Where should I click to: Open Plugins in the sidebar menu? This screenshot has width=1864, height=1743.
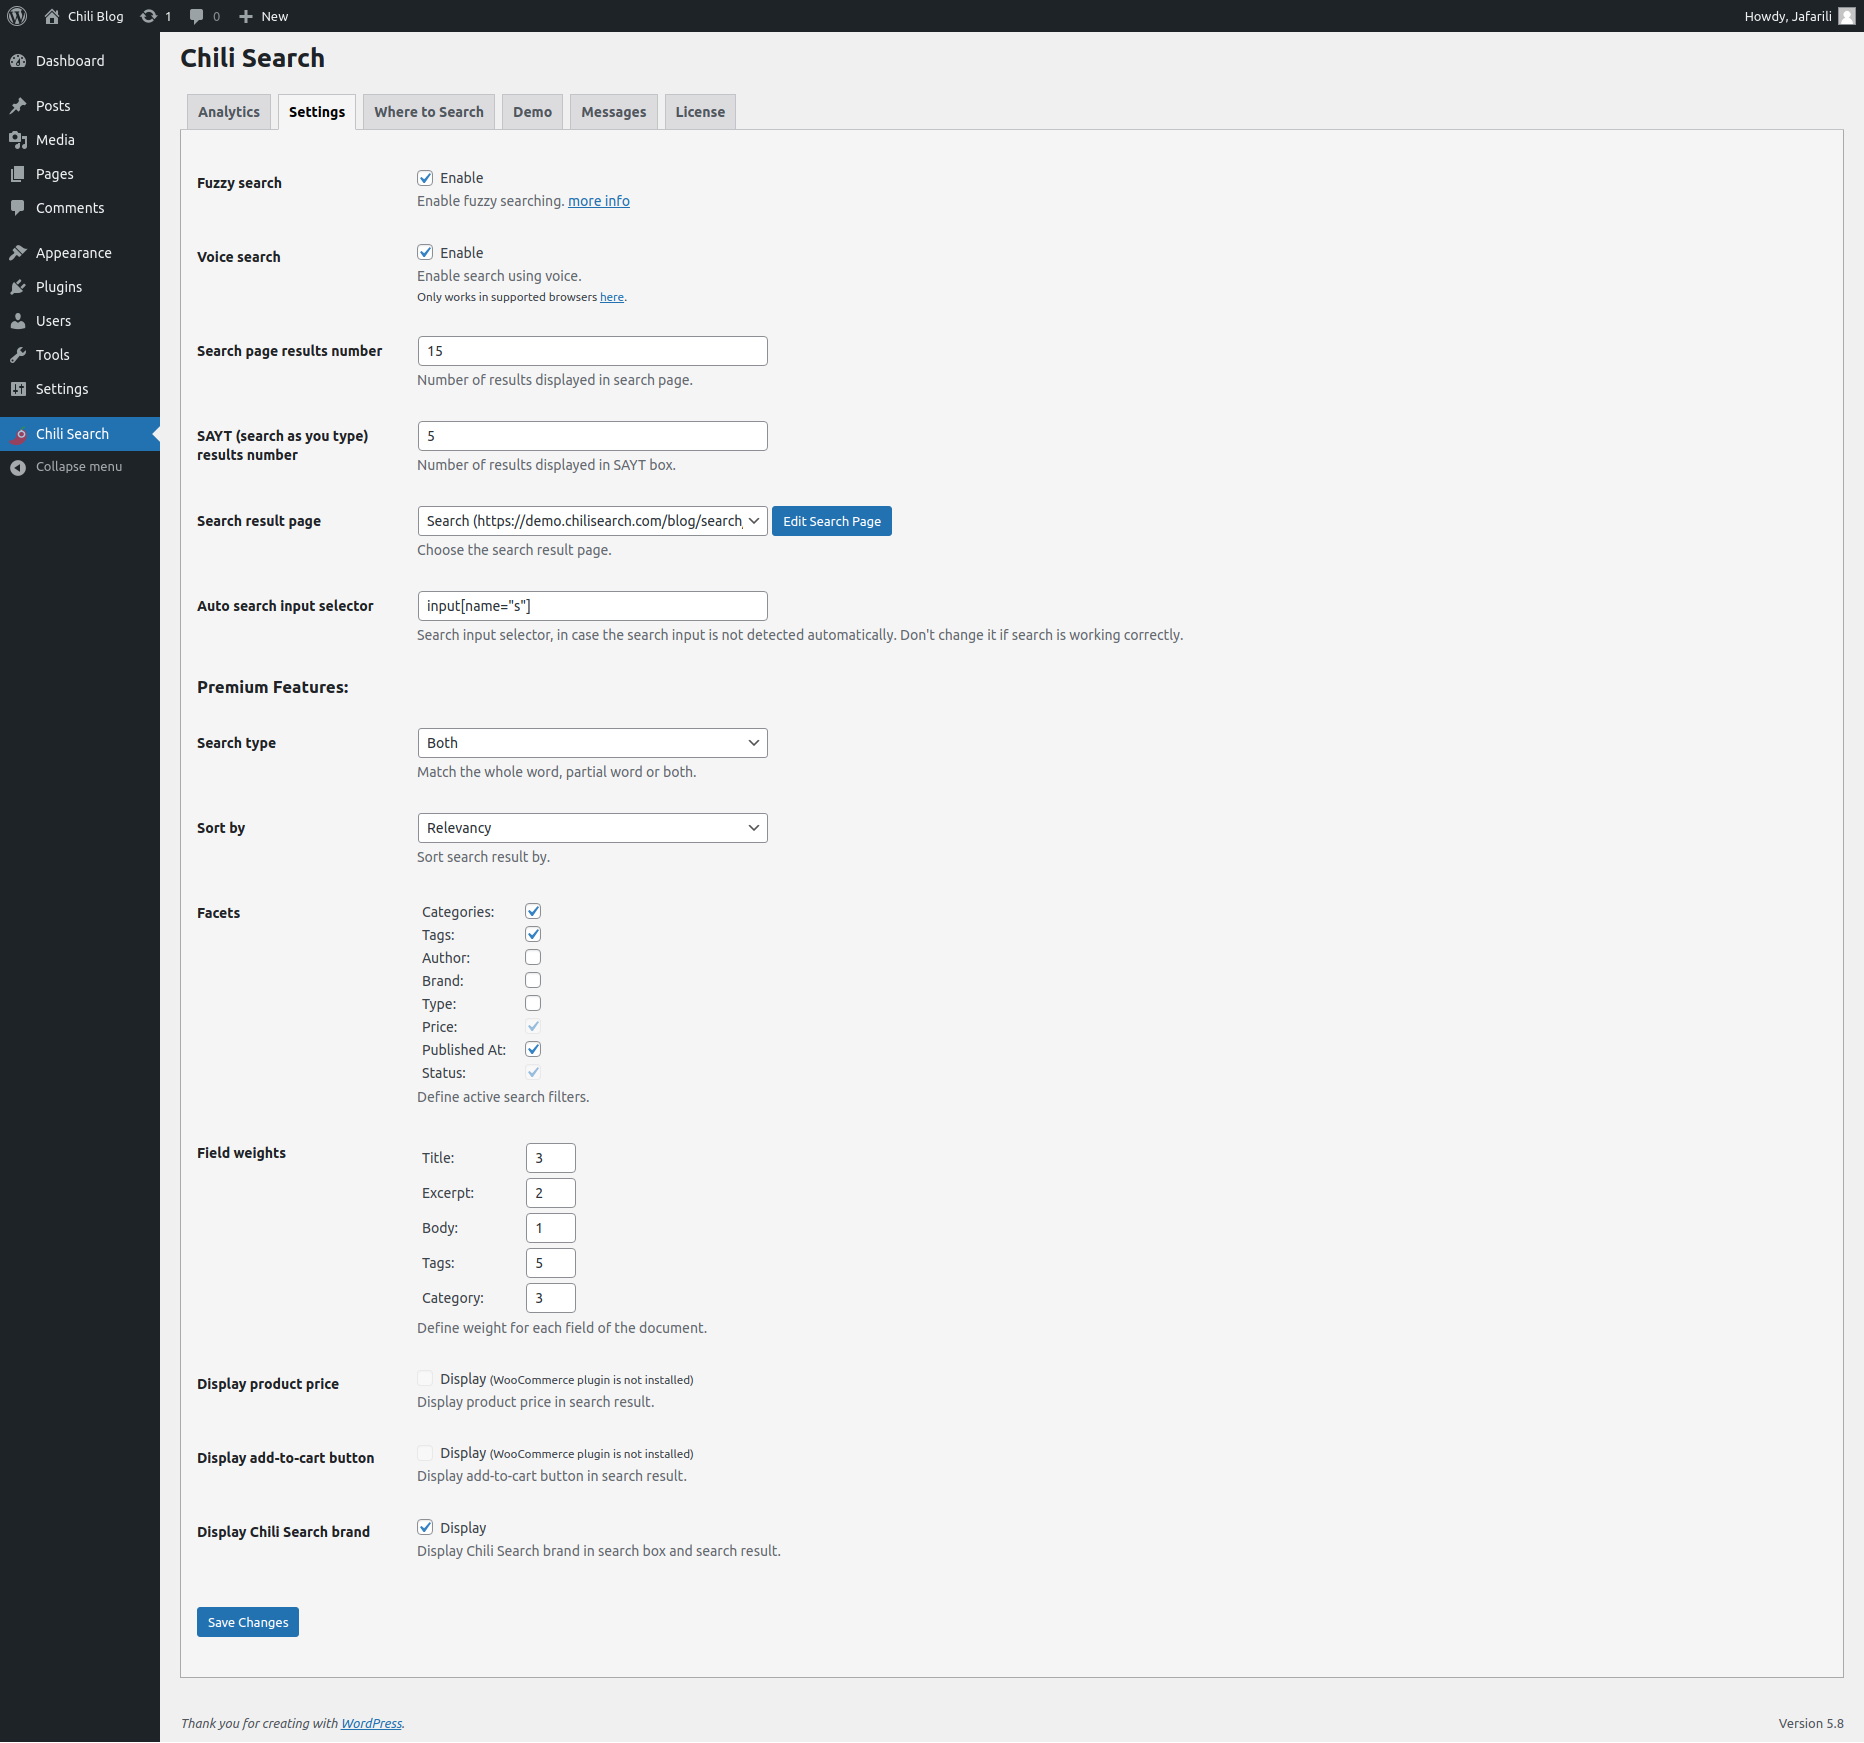coord(80,287)
